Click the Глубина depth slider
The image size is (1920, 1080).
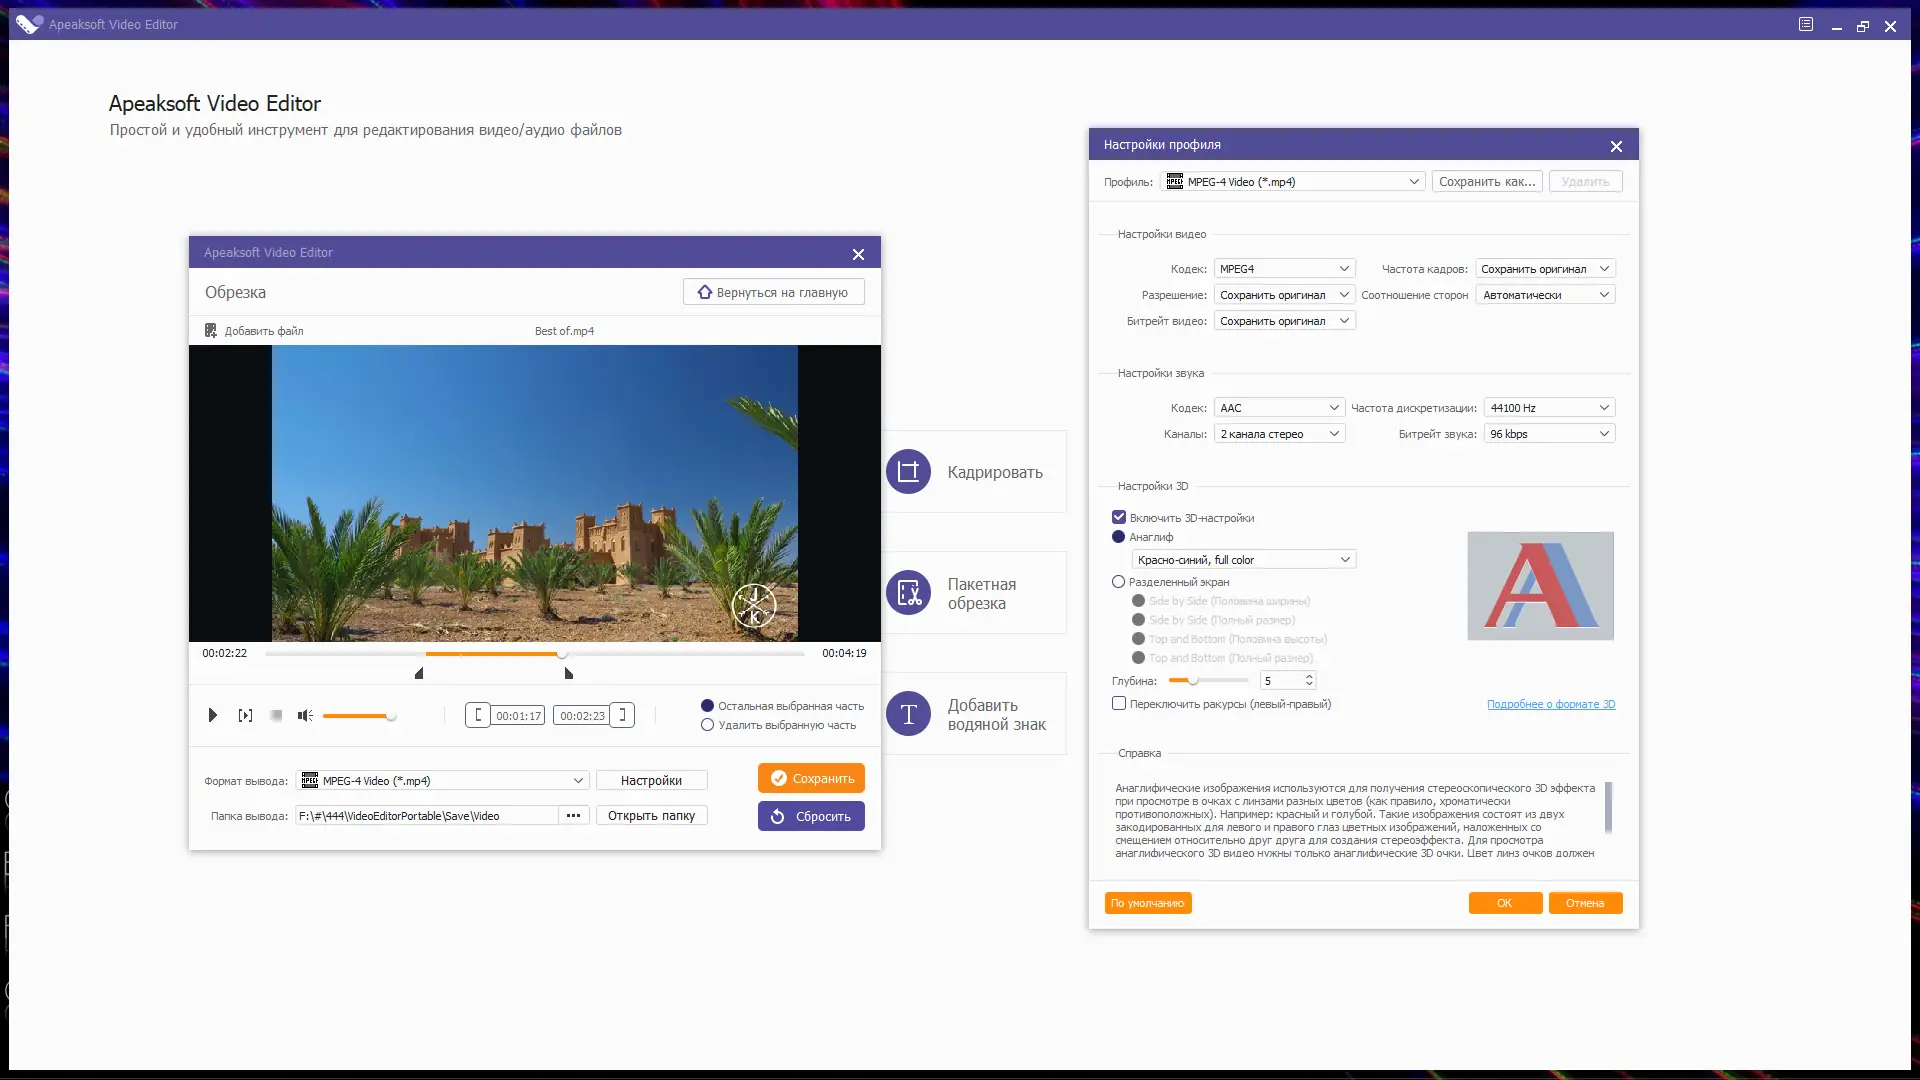(x=1208, y=681)
